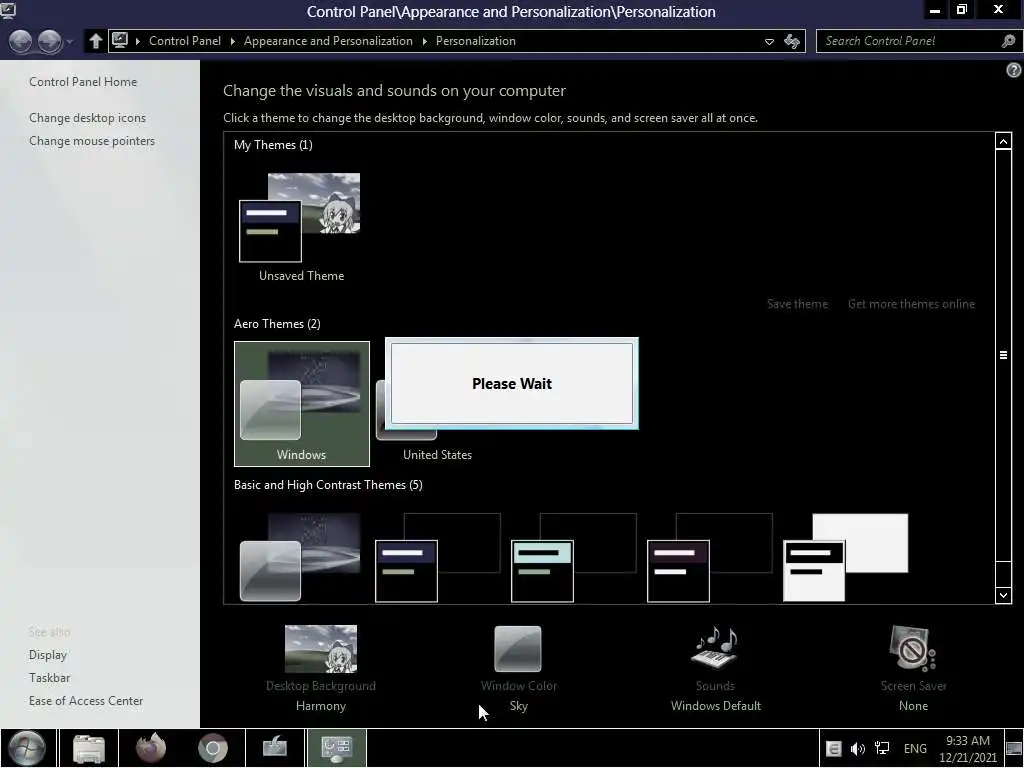This screenshot has width=1024, height=768.
Task: Click the ENG language indicator
Action: pos(915,748)
